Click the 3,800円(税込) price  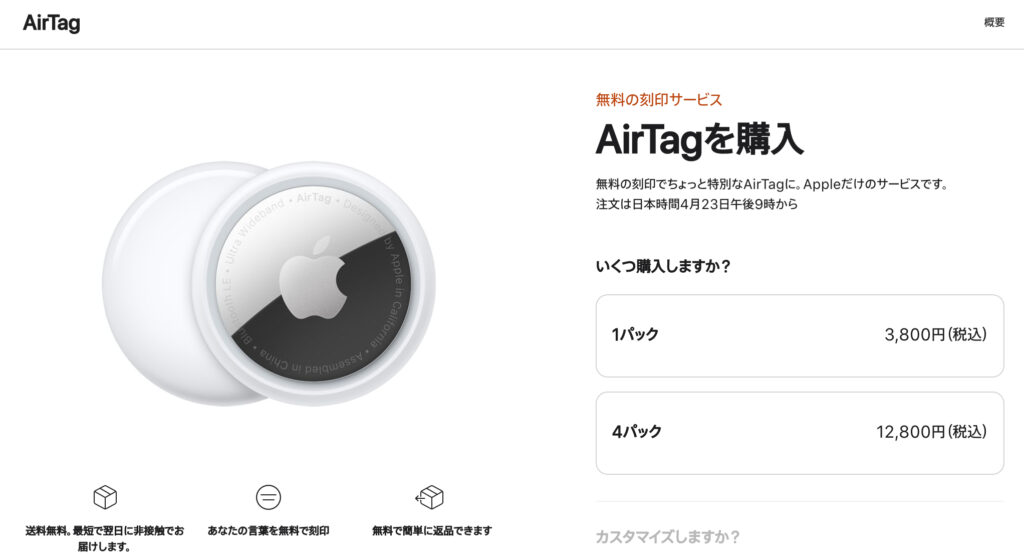pyautogui.click(x=935, y=335)
